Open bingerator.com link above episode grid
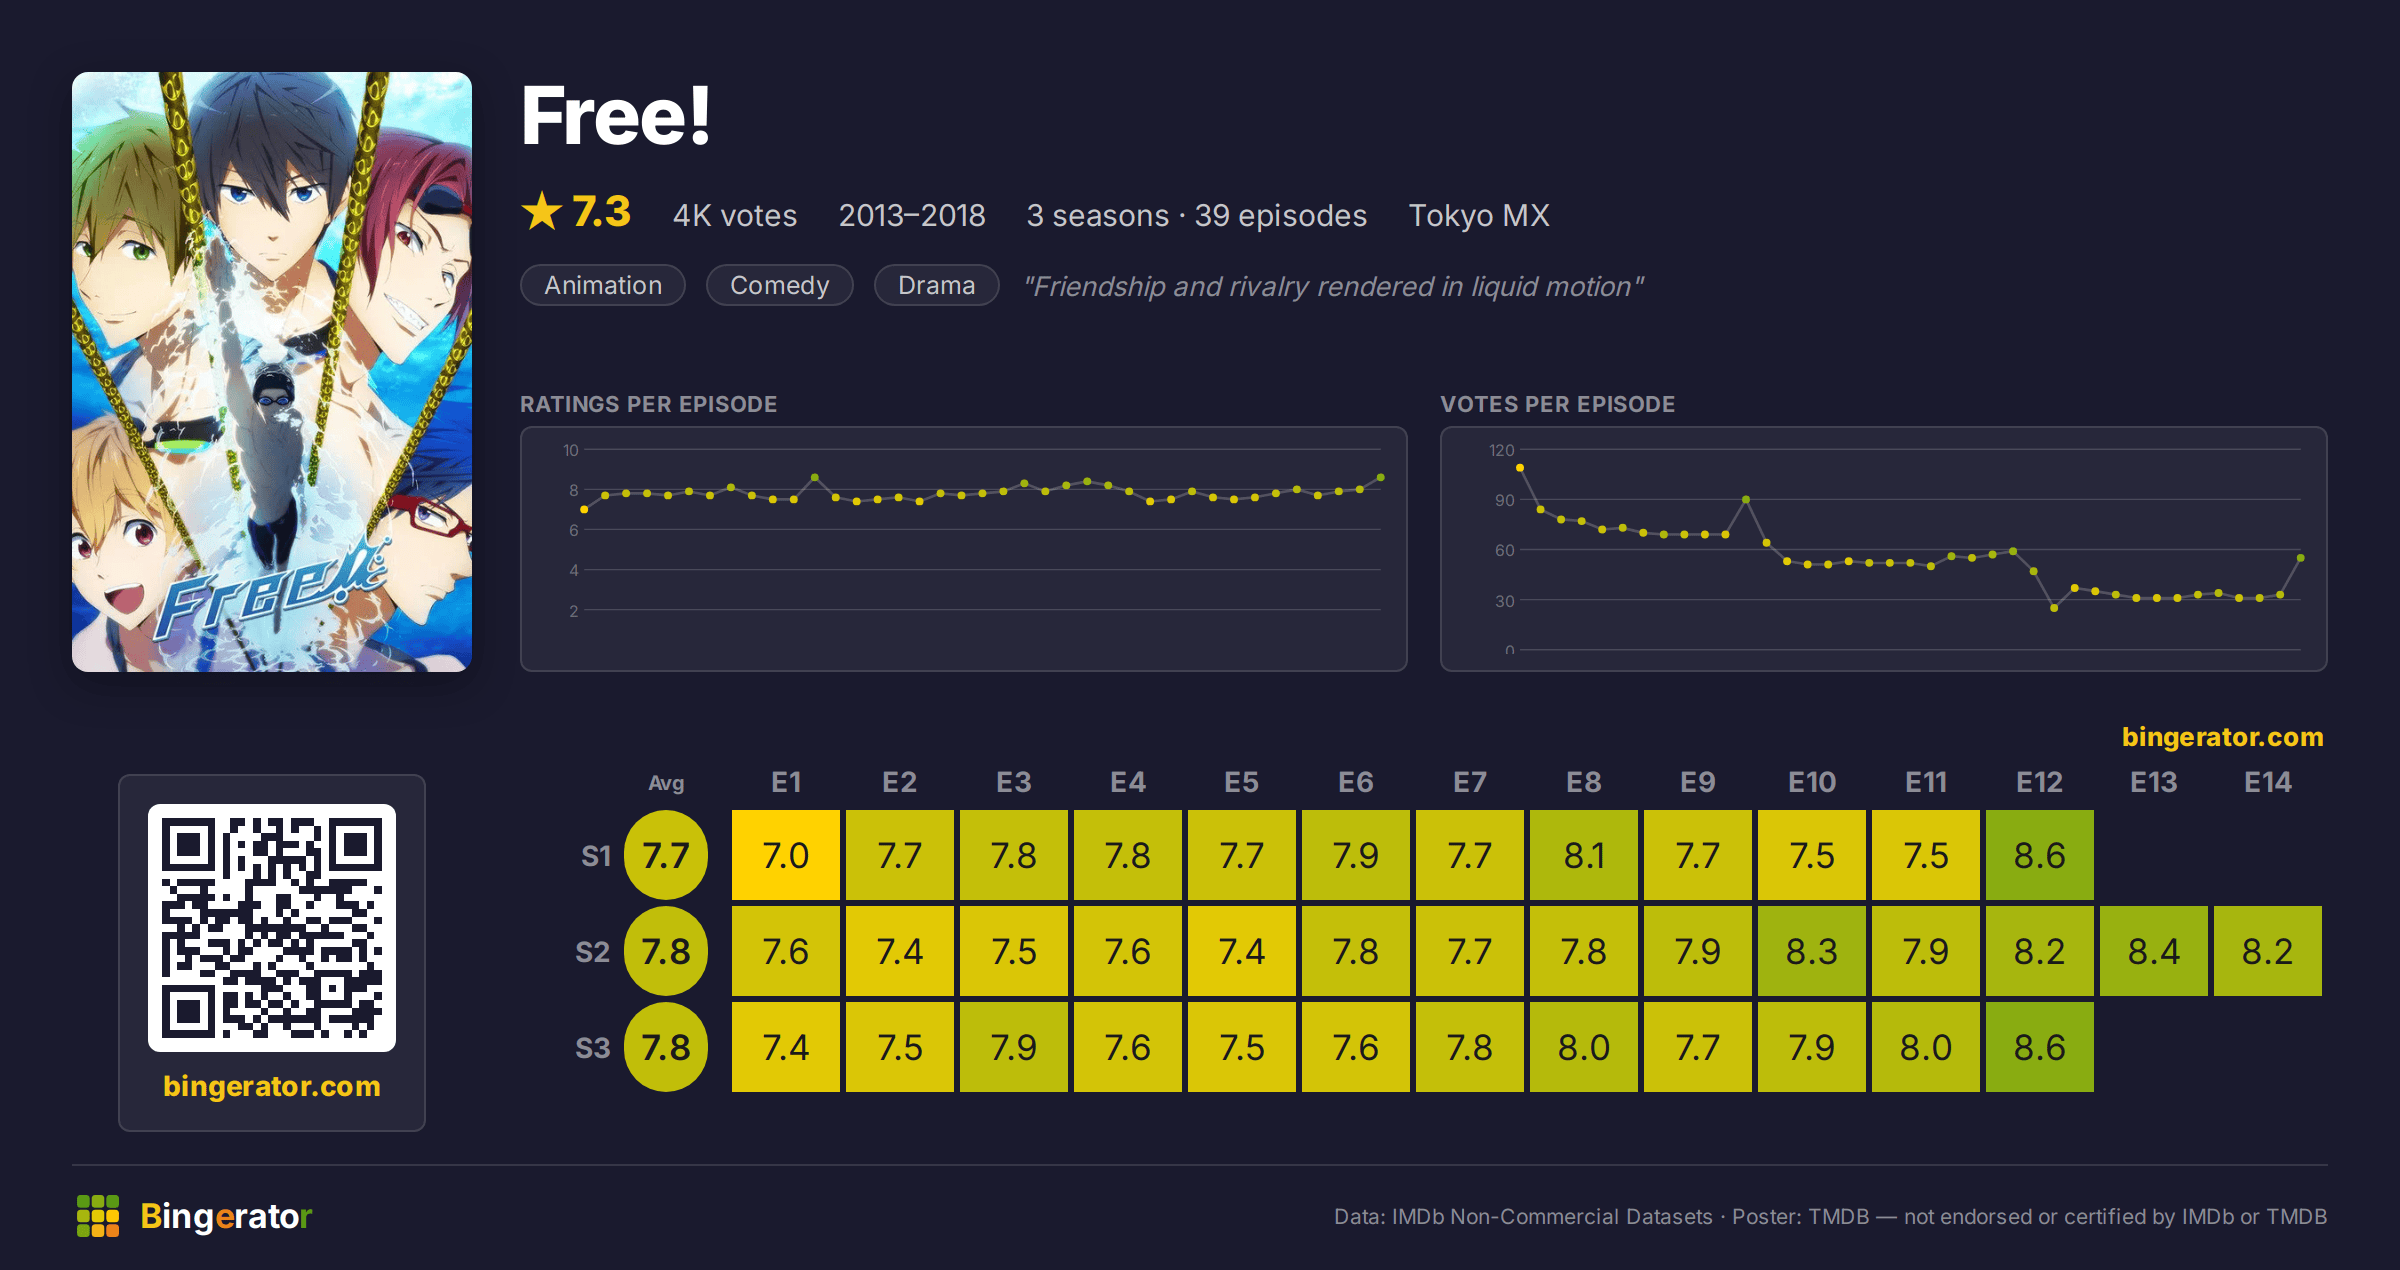2400x1270 pixels. 2222,737
